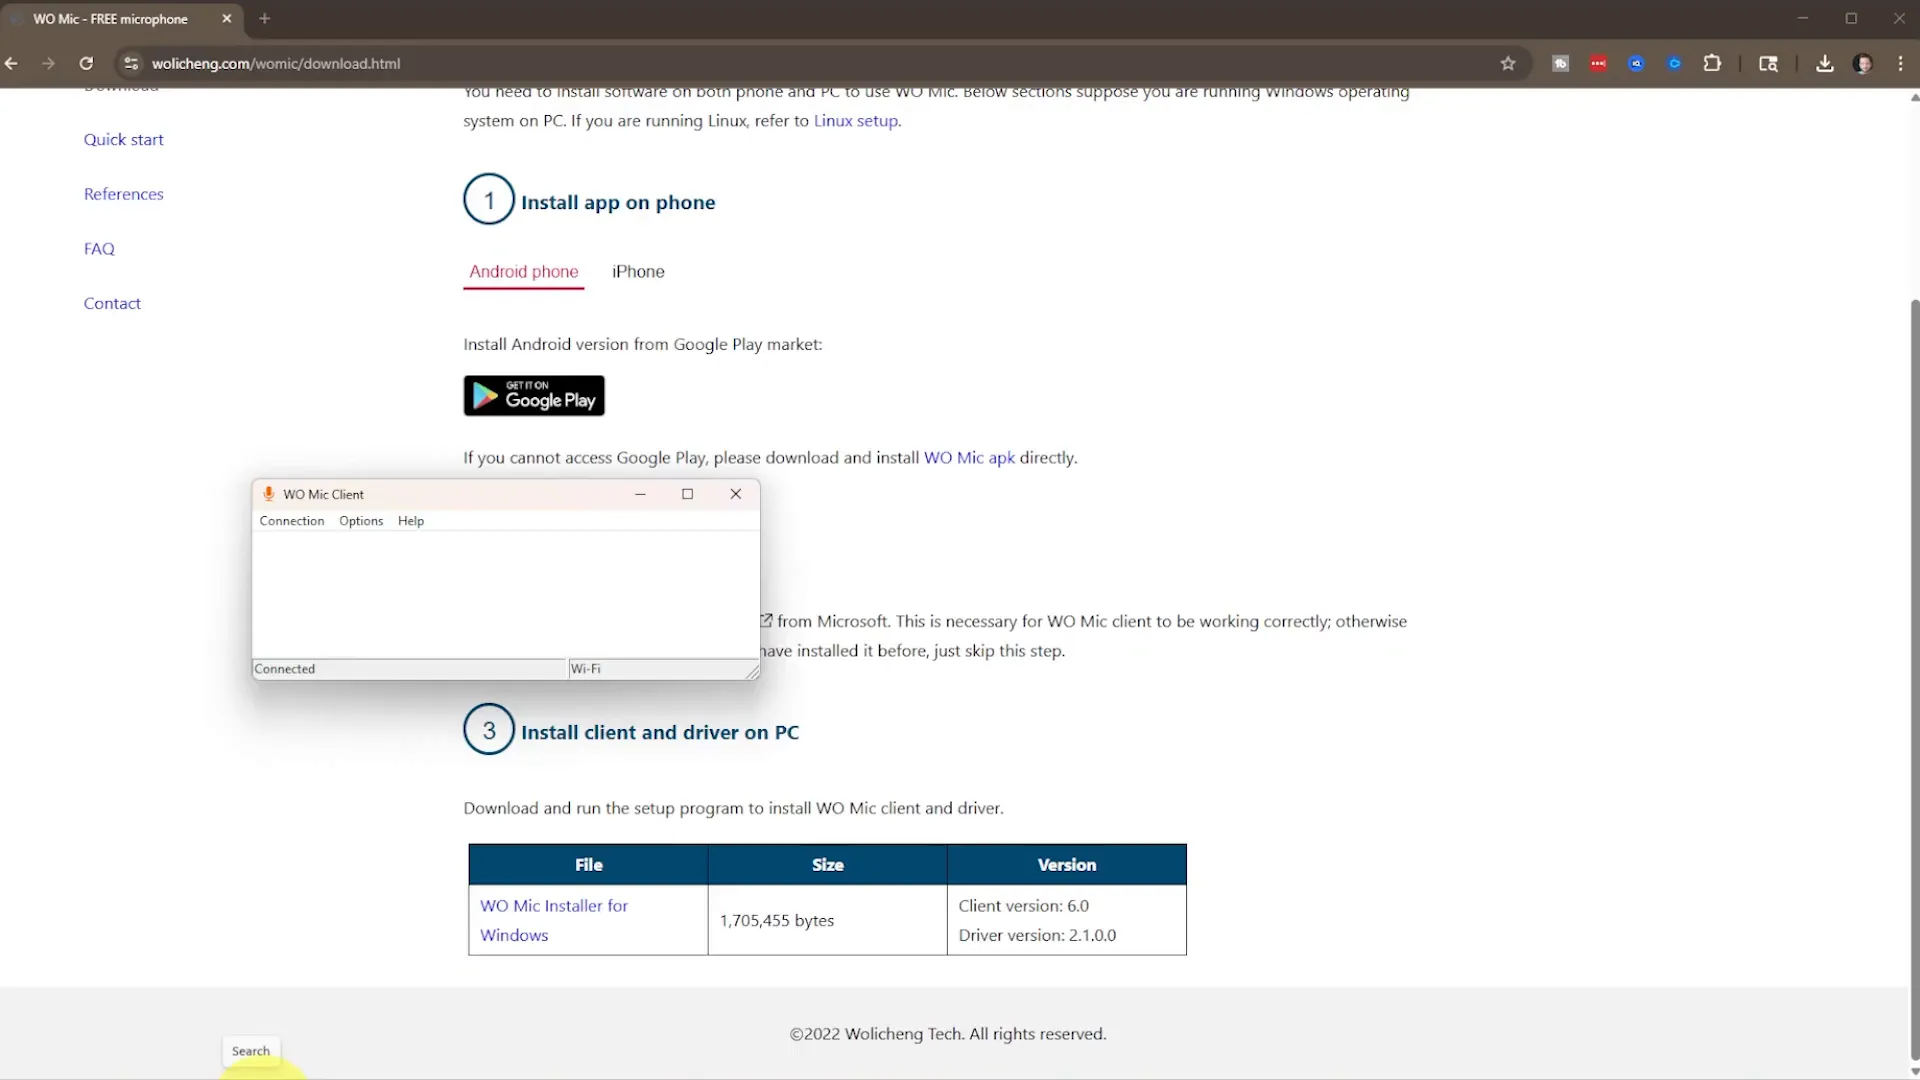The image size is (1920, 1080).
Task: Open the Linux setup link
Action: pyautogui.click(x=856, y=121)
